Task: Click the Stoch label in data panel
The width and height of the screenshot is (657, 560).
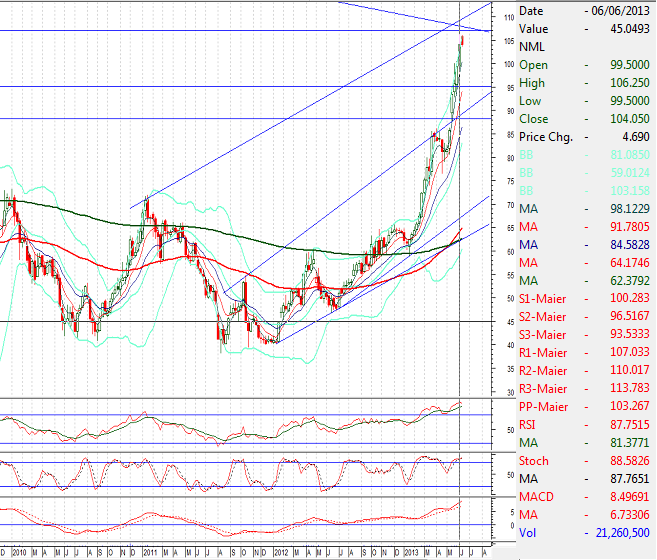Action: pos(534,461)
